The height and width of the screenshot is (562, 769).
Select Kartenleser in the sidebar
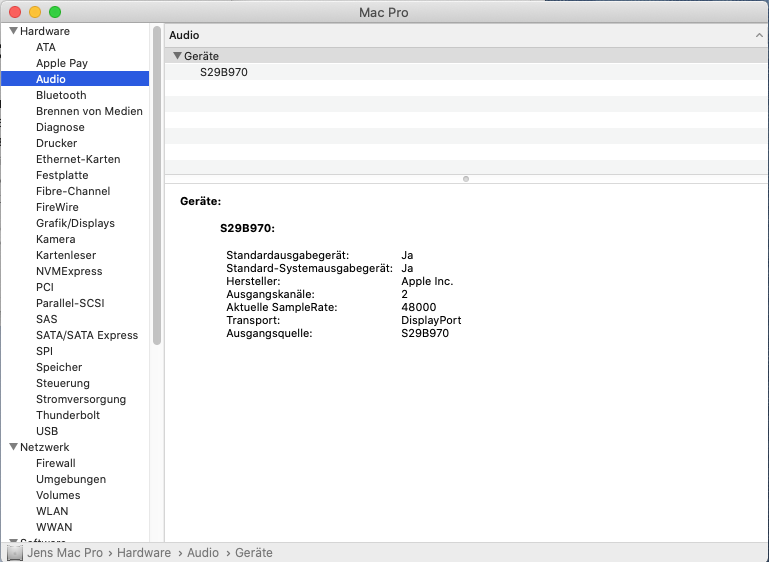point(66,255)
